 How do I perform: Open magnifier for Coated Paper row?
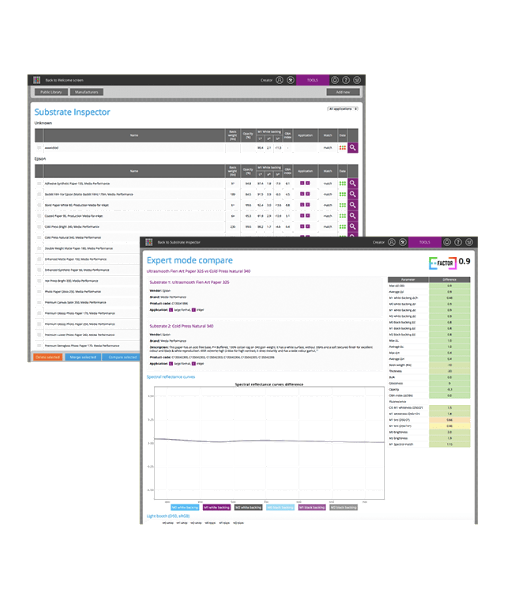pyautogui.click(x=353, y=216)
